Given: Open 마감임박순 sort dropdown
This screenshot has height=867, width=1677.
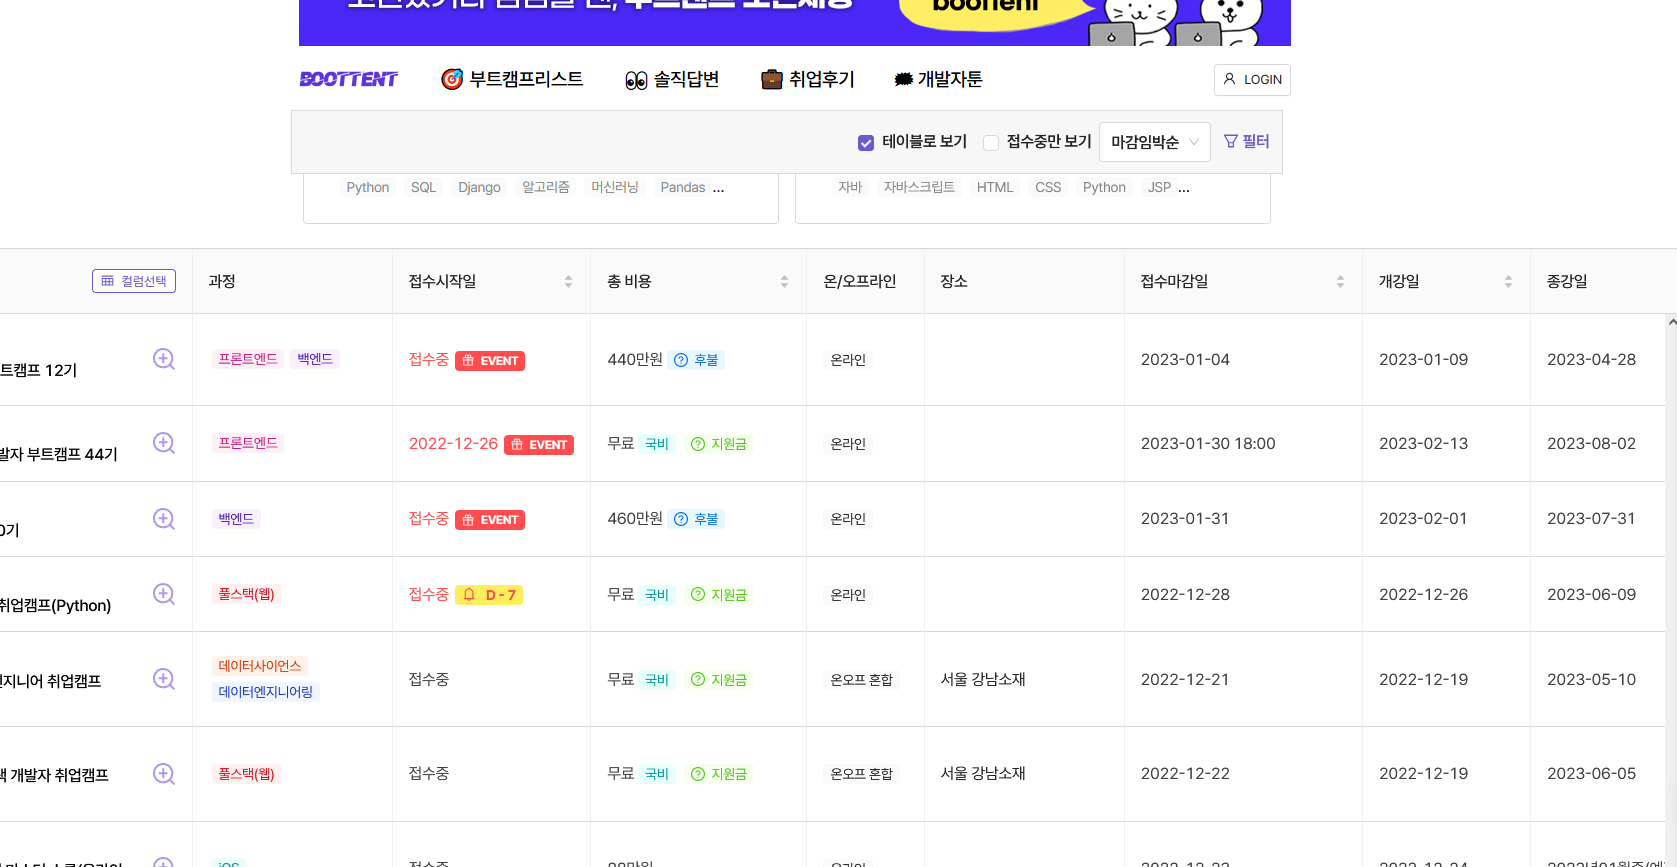Looking at the screenshot, I should tap(1155, 142).
